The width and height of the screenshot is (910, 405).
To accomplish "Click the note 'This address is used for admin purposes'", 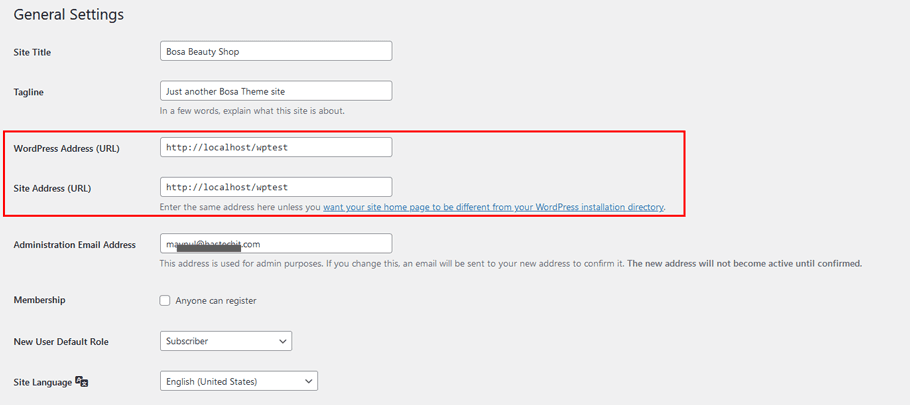I will point(511,263).
